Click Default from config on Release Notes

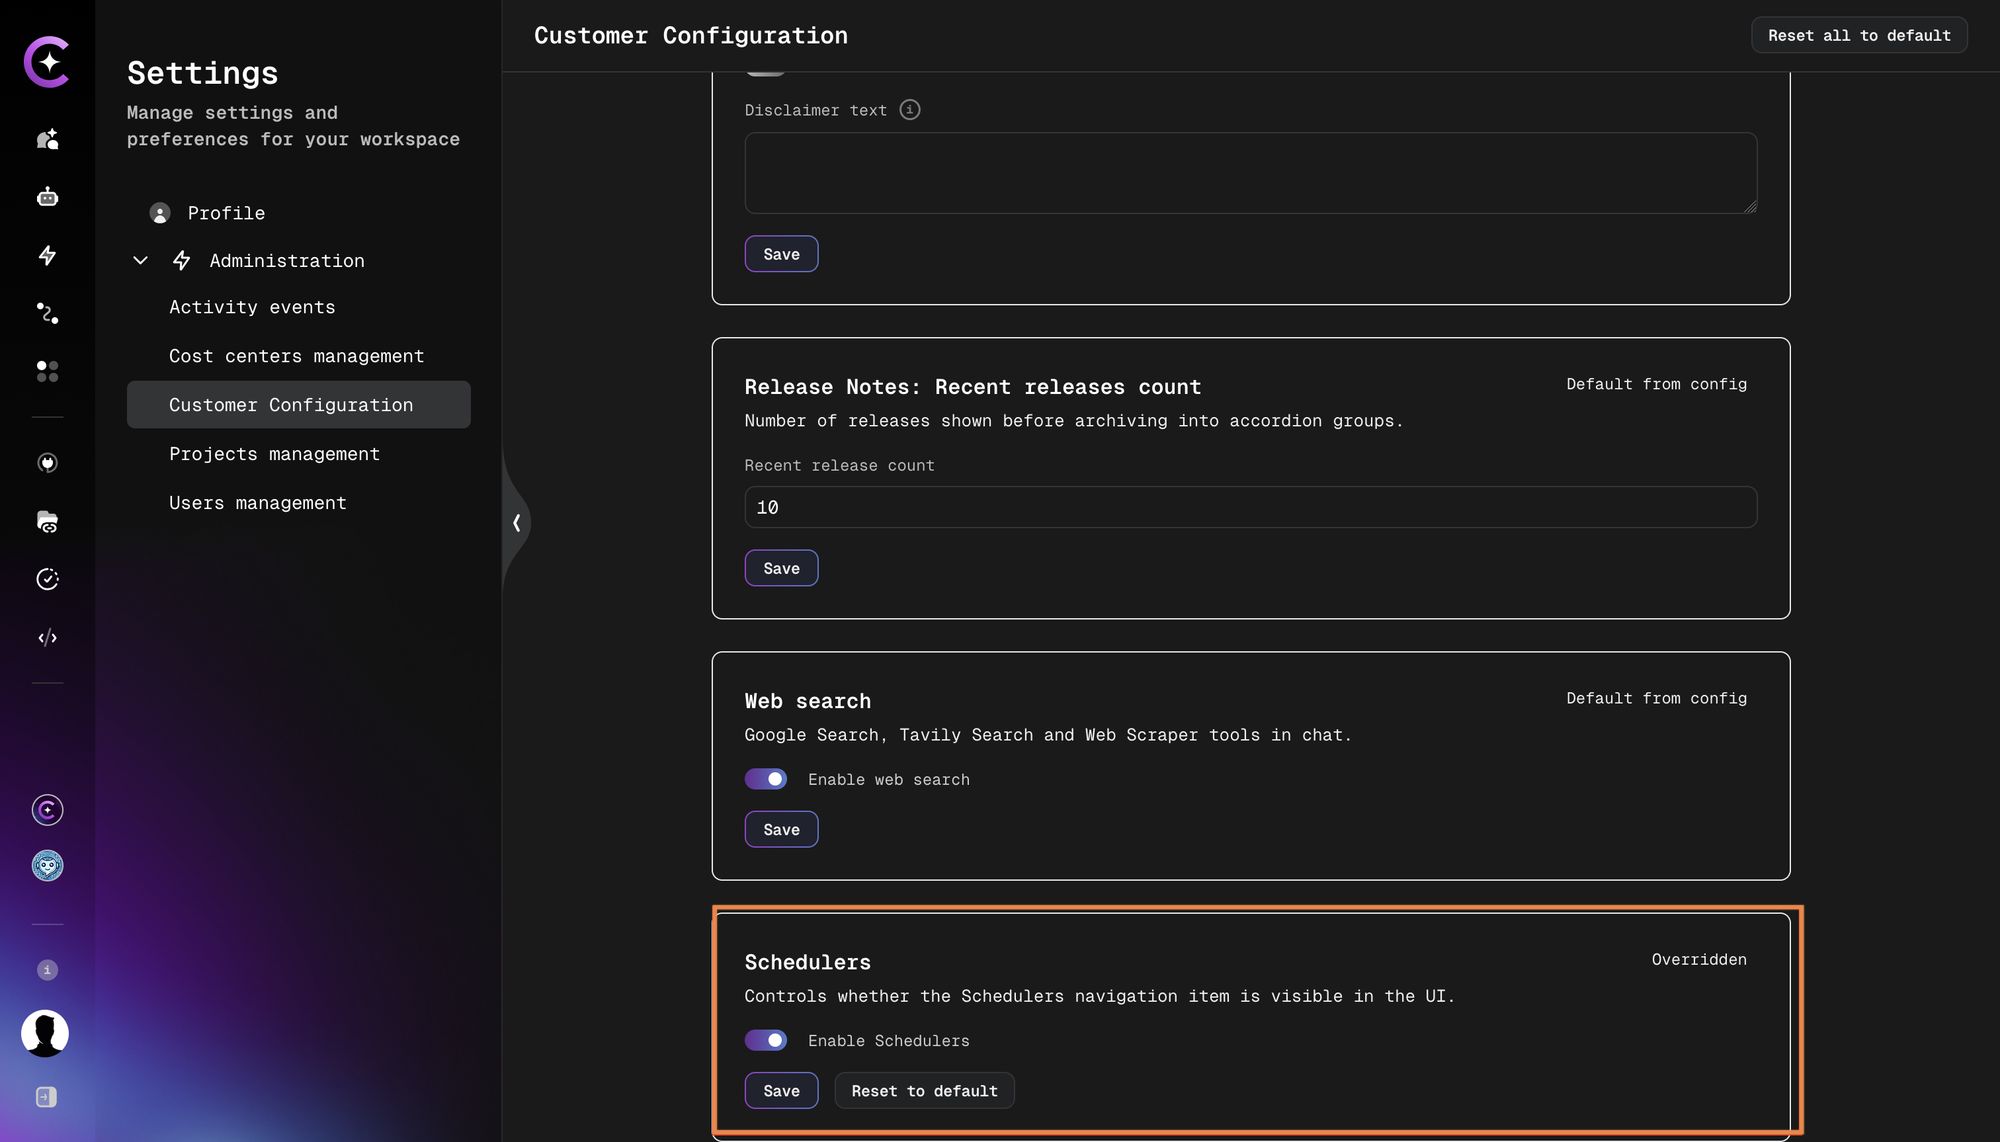coord(1656,384)
